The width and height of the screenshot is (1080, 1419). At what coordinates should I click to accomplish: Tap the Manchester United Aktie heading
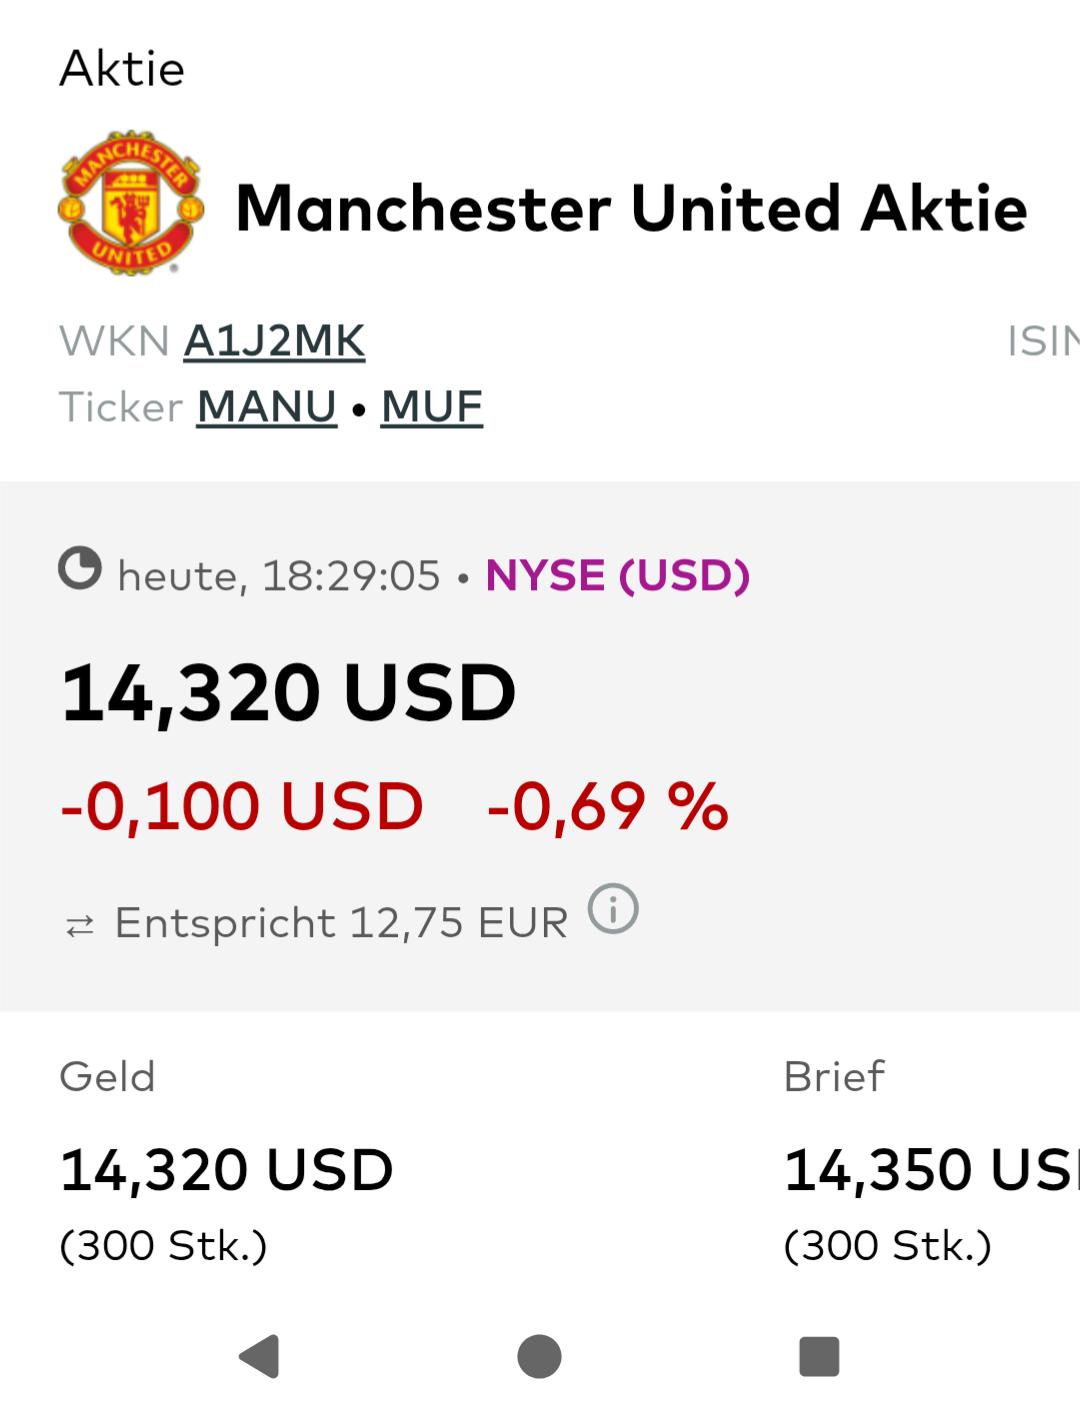(x=631, y=208)
